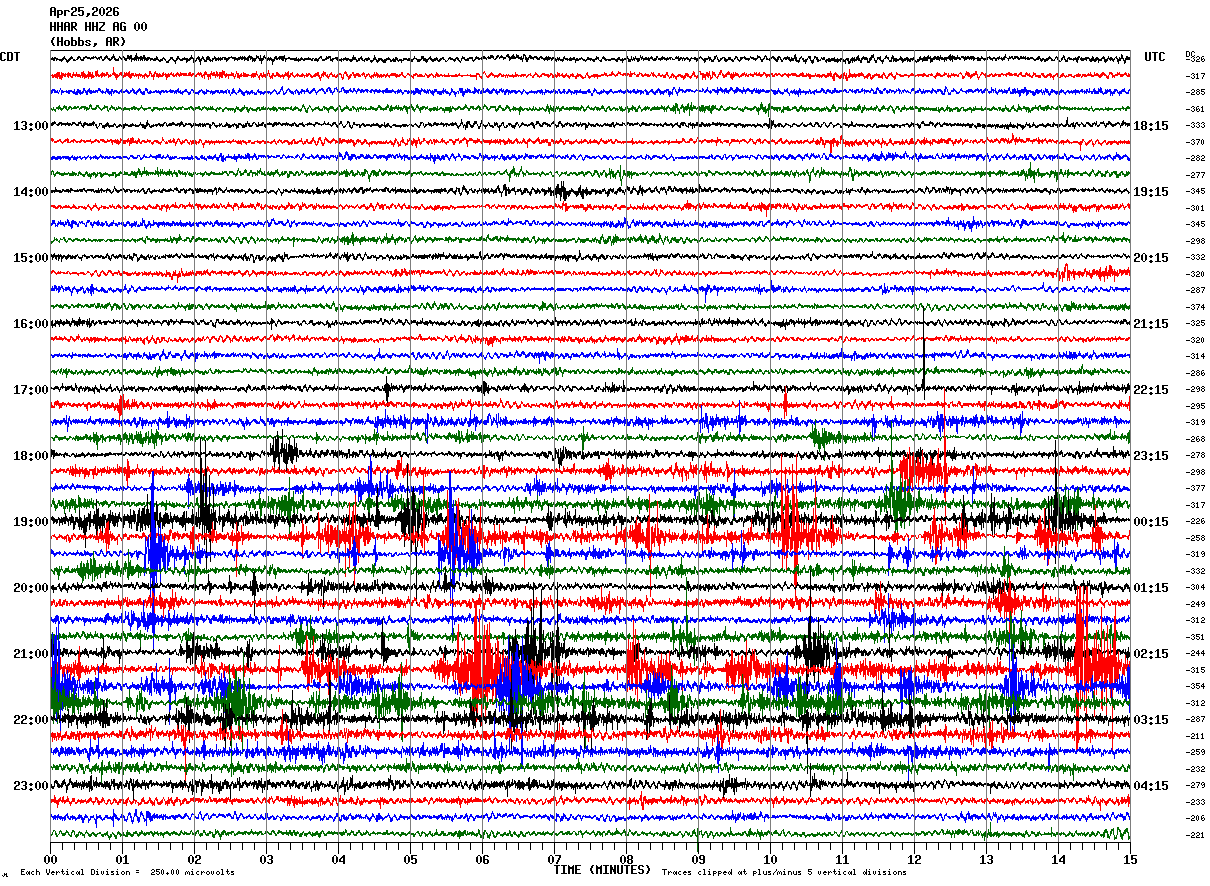This screenshot has width=1210, height=886.
Task: Click minute axis tick label '15'
Action: click(x=1130, y=860)
